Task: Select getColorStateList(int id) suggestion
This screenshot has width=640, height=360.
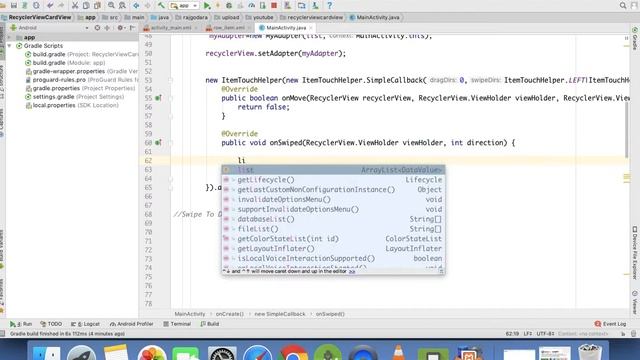Action: tap(333, 239)
